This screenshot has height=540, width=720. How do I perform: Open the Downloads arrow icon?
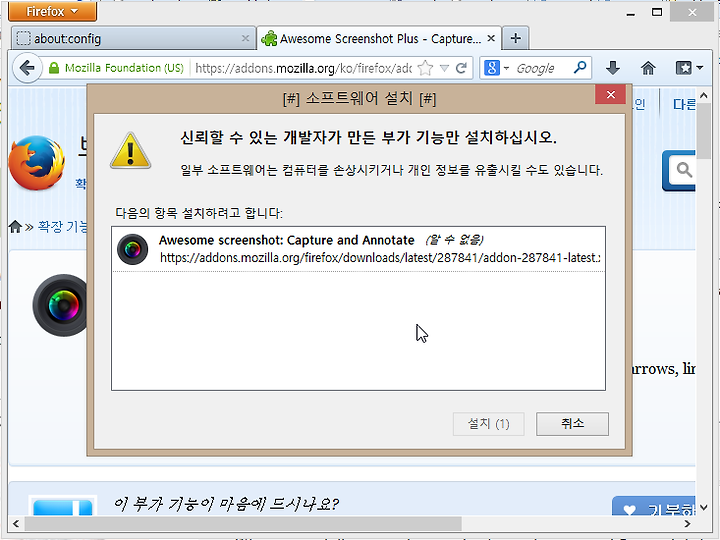(613, 68)
